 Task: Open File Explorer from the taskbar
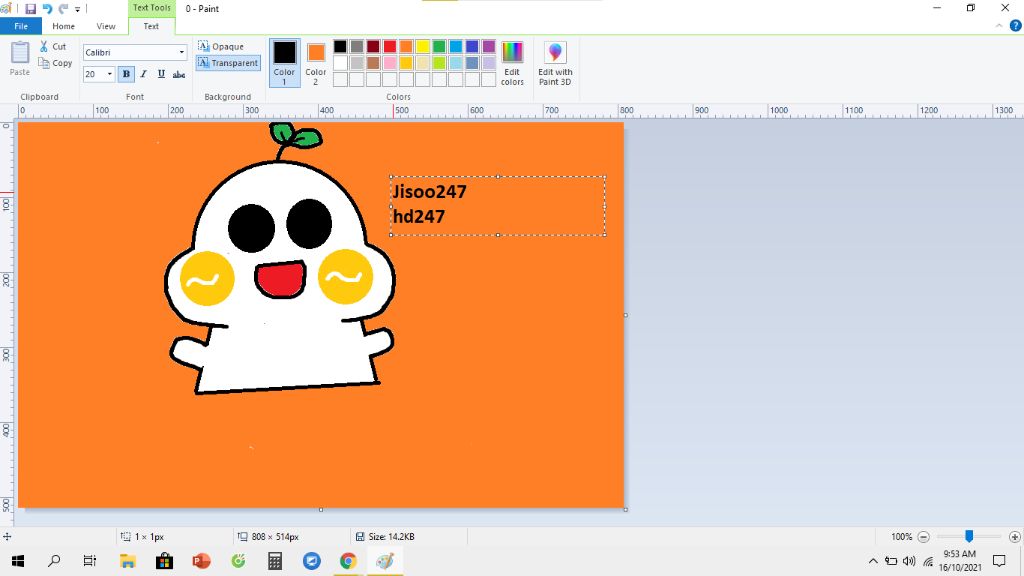click(x=127, y=561)
